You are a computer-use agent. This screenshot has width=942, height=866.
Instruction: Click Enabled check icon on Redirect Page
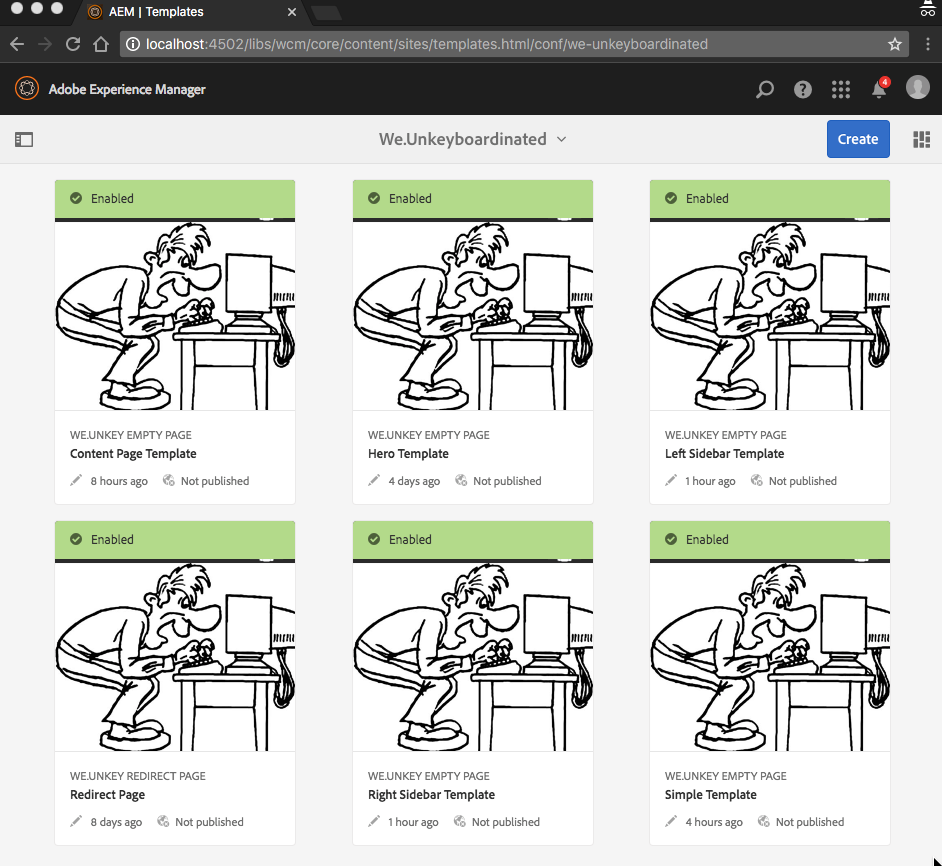(76, 539)
